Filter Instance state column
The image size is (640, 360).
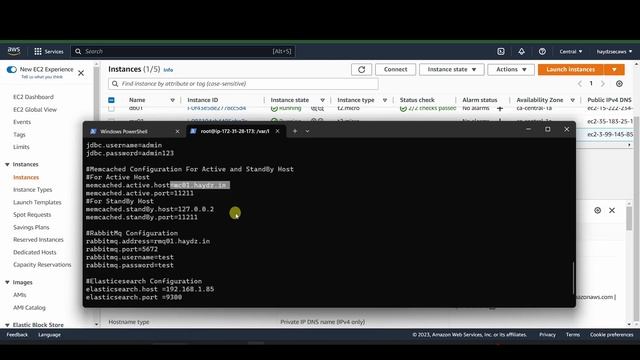click(x=322, y=100)
